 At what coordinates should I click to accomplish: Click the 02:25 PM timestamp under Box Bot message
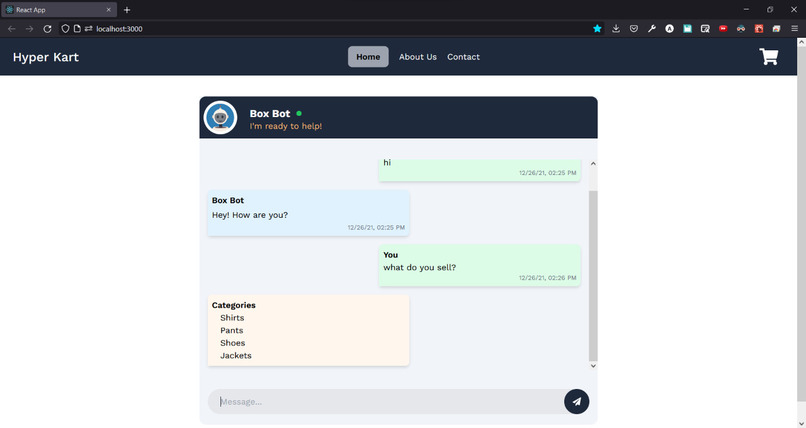pyautogui.click(x=376, y=227)
